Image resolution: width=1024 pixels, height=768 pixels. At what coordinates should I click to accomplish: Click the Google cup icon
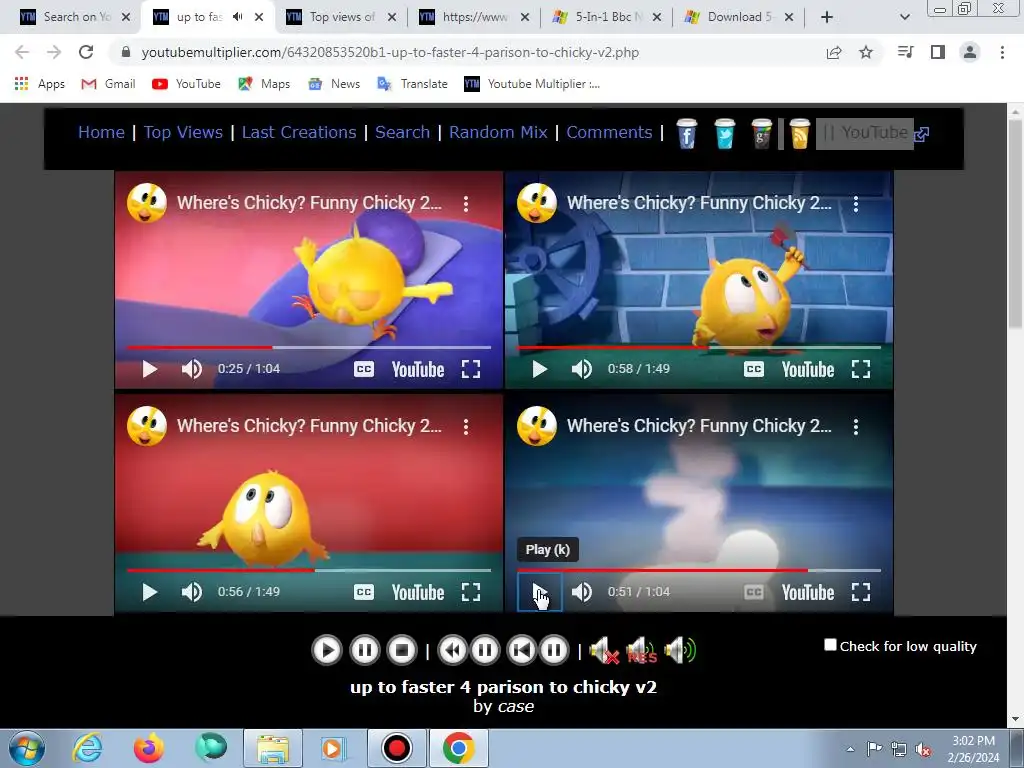[x=761, y=134]
